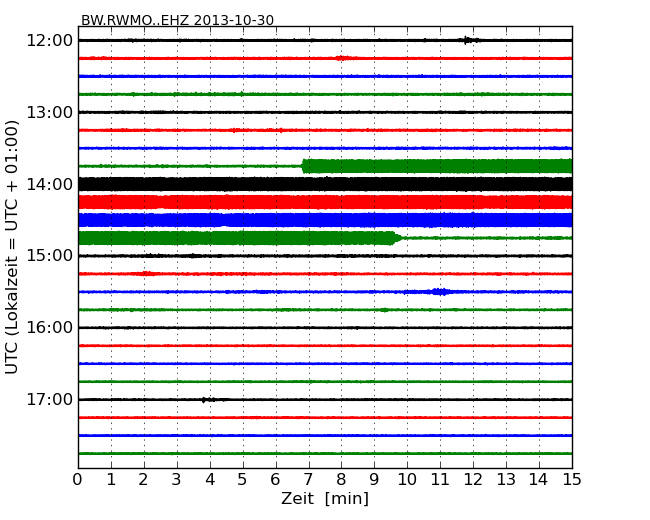The width and height of the screenshot is (650, 520).
Task: Click the thick black 14:00 trace band
Action: (325, 184)
